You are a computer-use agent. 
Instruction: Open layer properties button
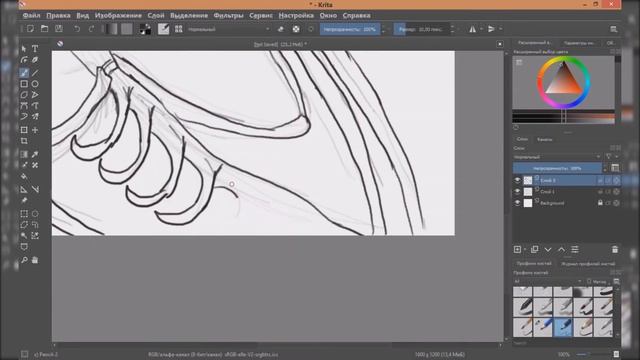pyautogui.click(x=575, y=249)
